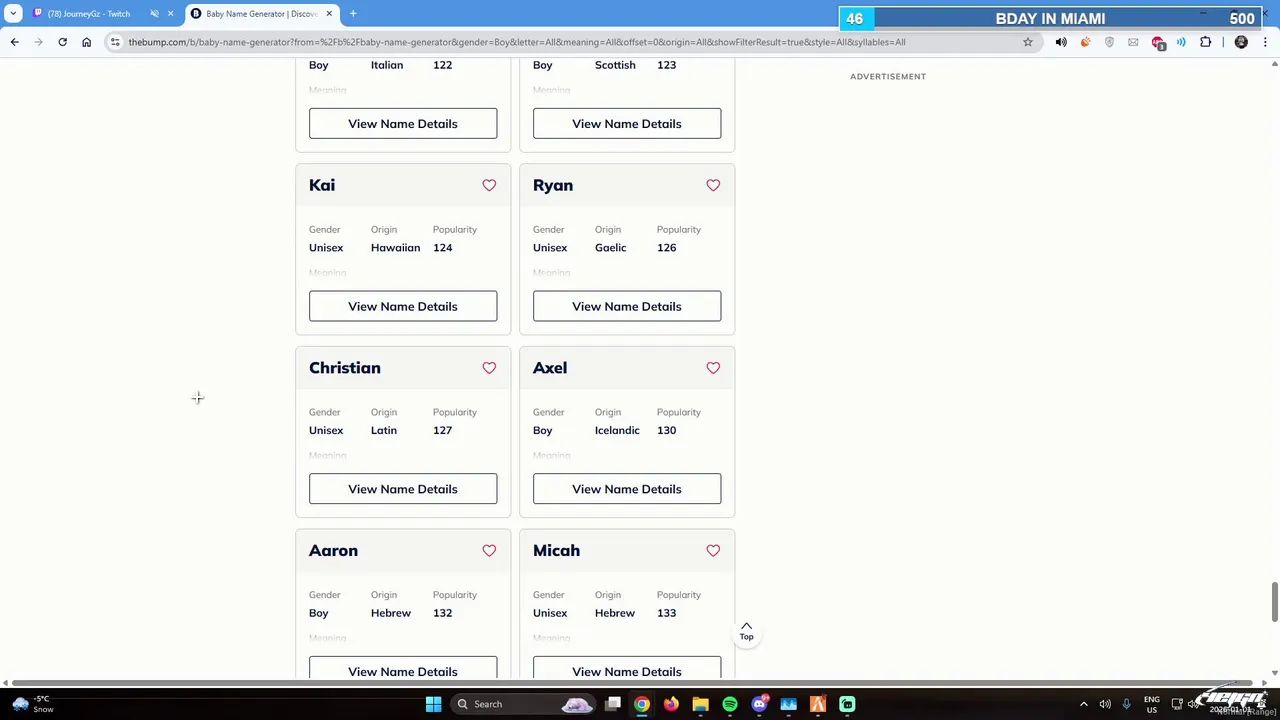Open the Chrome profile avatar
Image resolution: width=1280 pixels, height=720 pixels.
(1241, 42)
